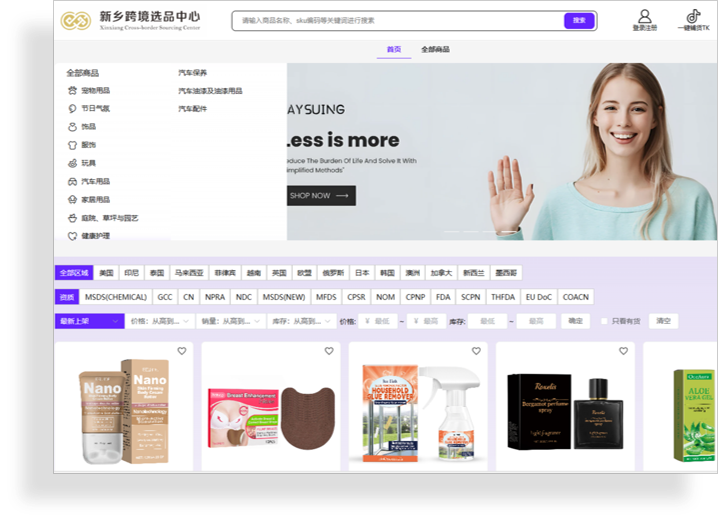Enable the in-stock only (只看有货) checkbox
Viewport: 719px width, 523px height.
604,321
